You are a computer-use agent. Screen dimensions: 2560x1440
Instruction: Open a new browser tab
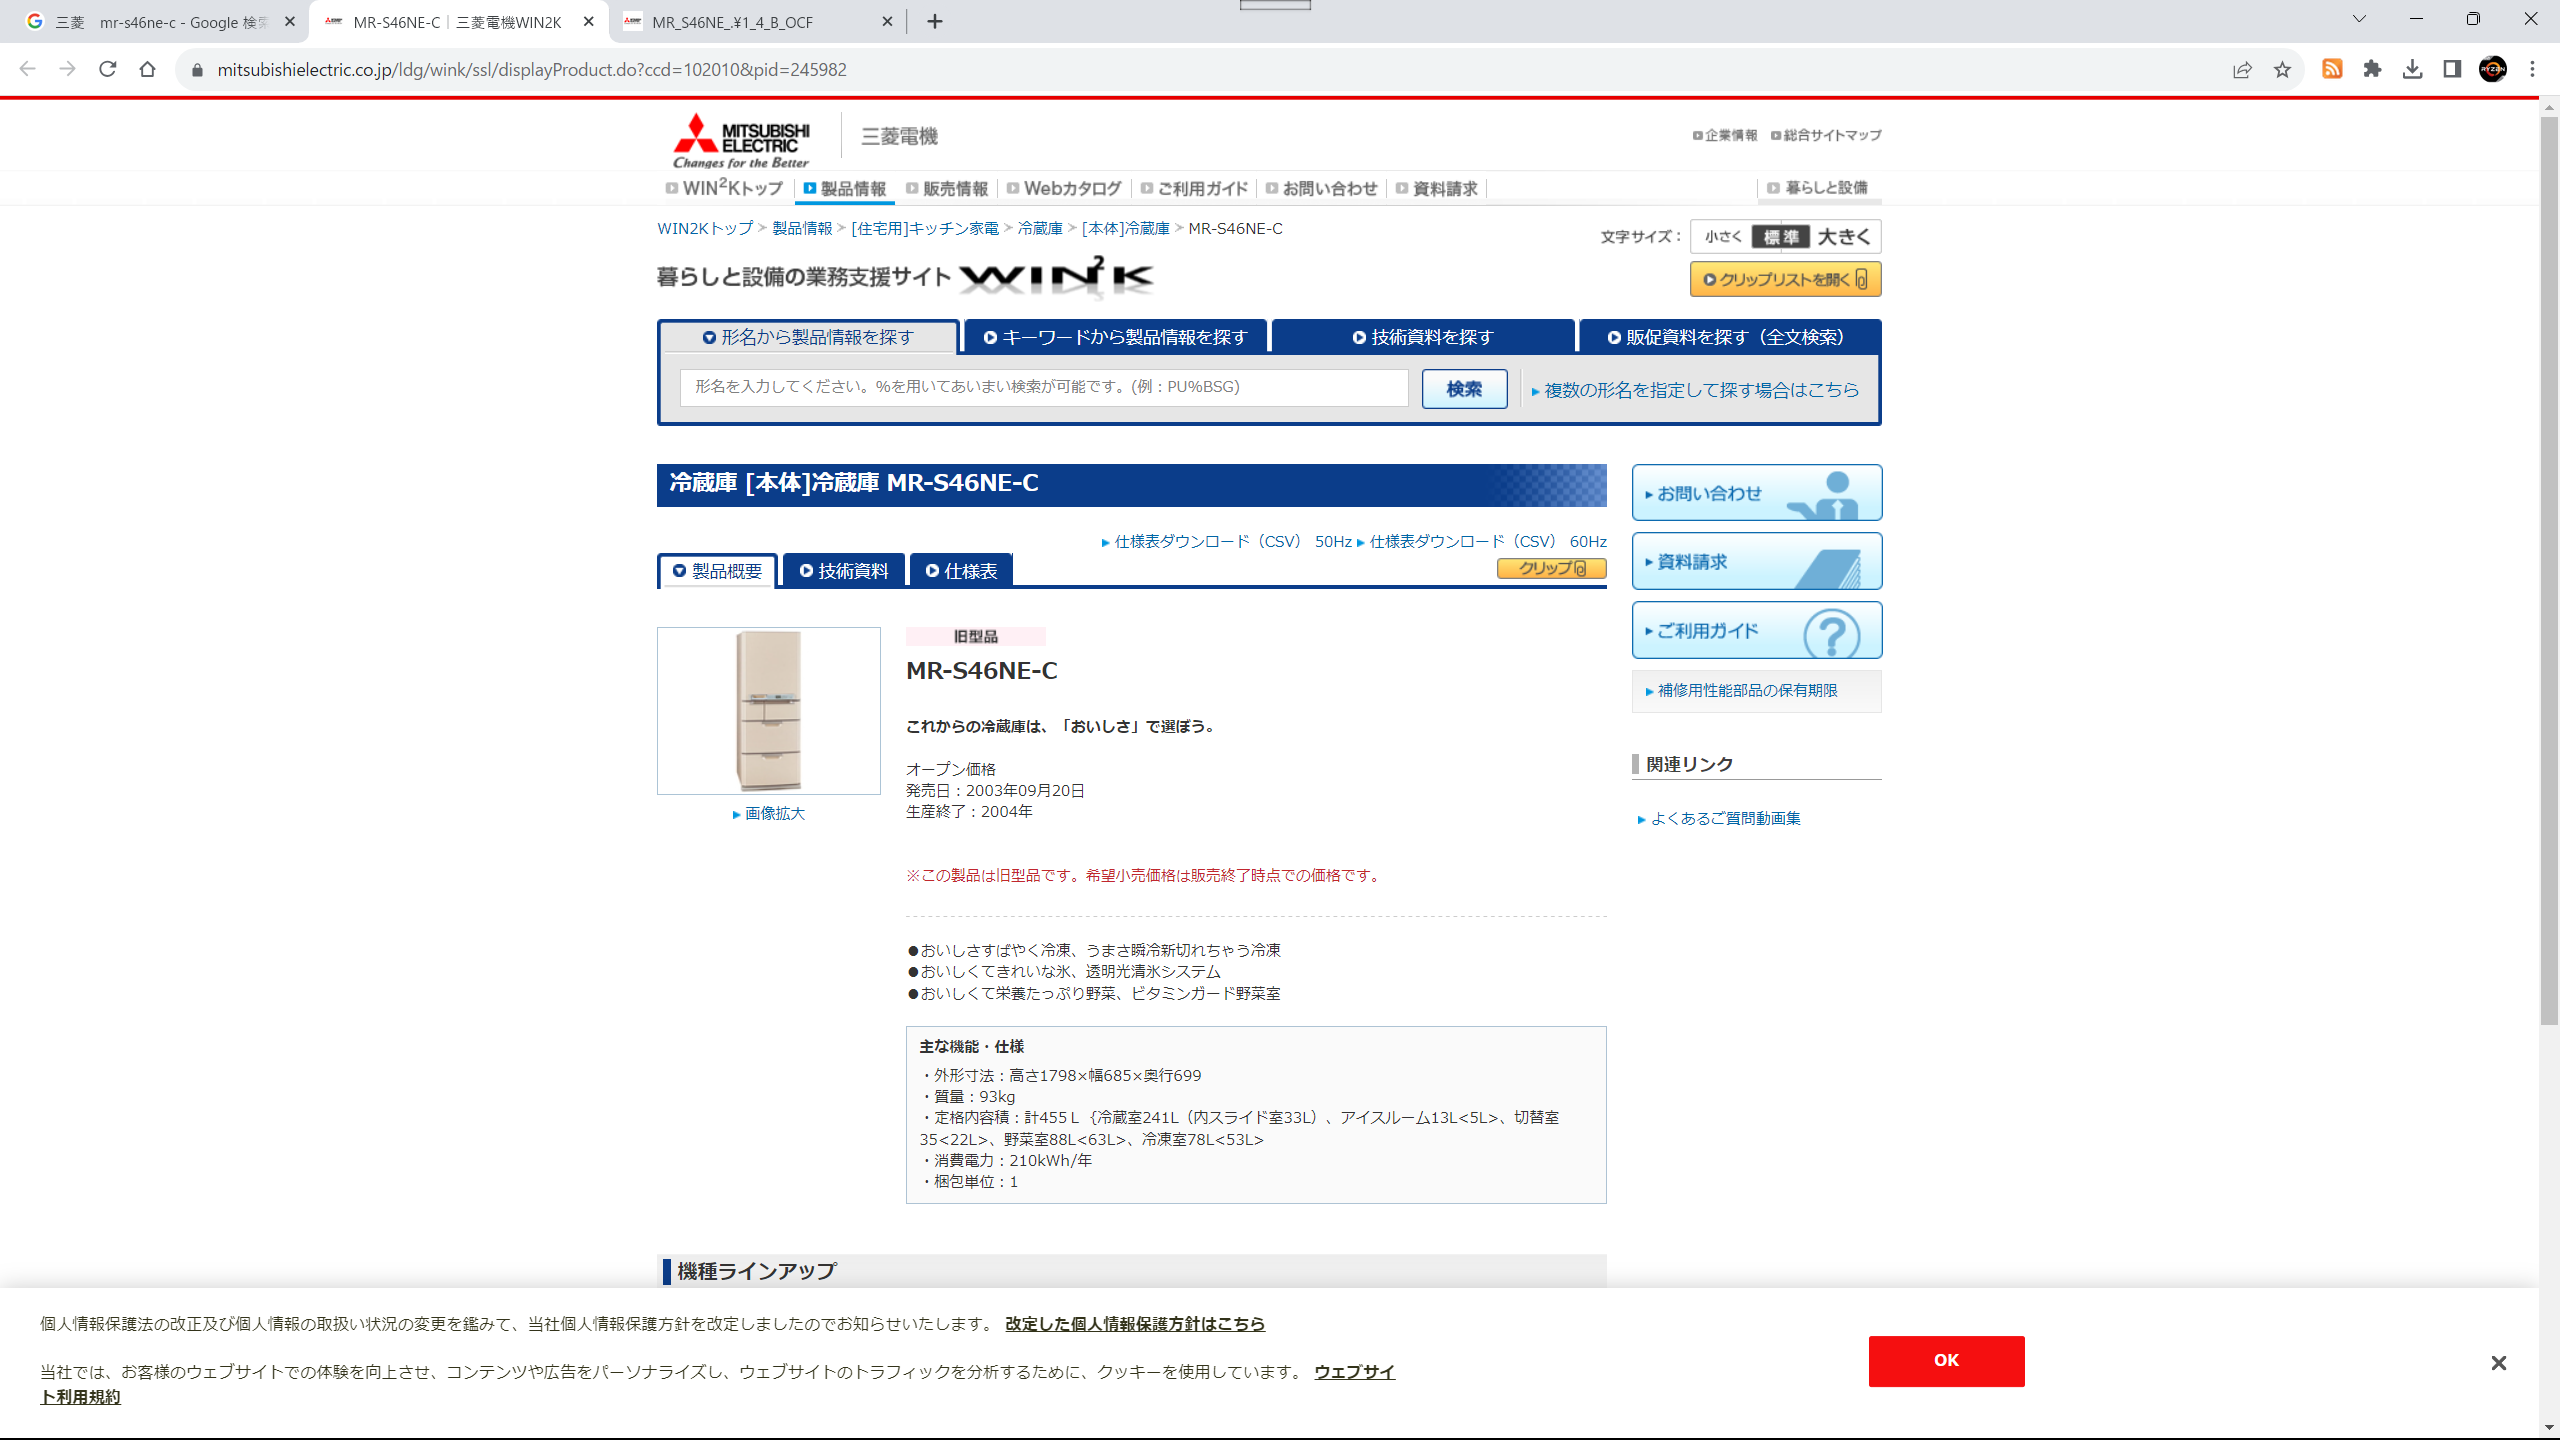click(x=935, y=21)
